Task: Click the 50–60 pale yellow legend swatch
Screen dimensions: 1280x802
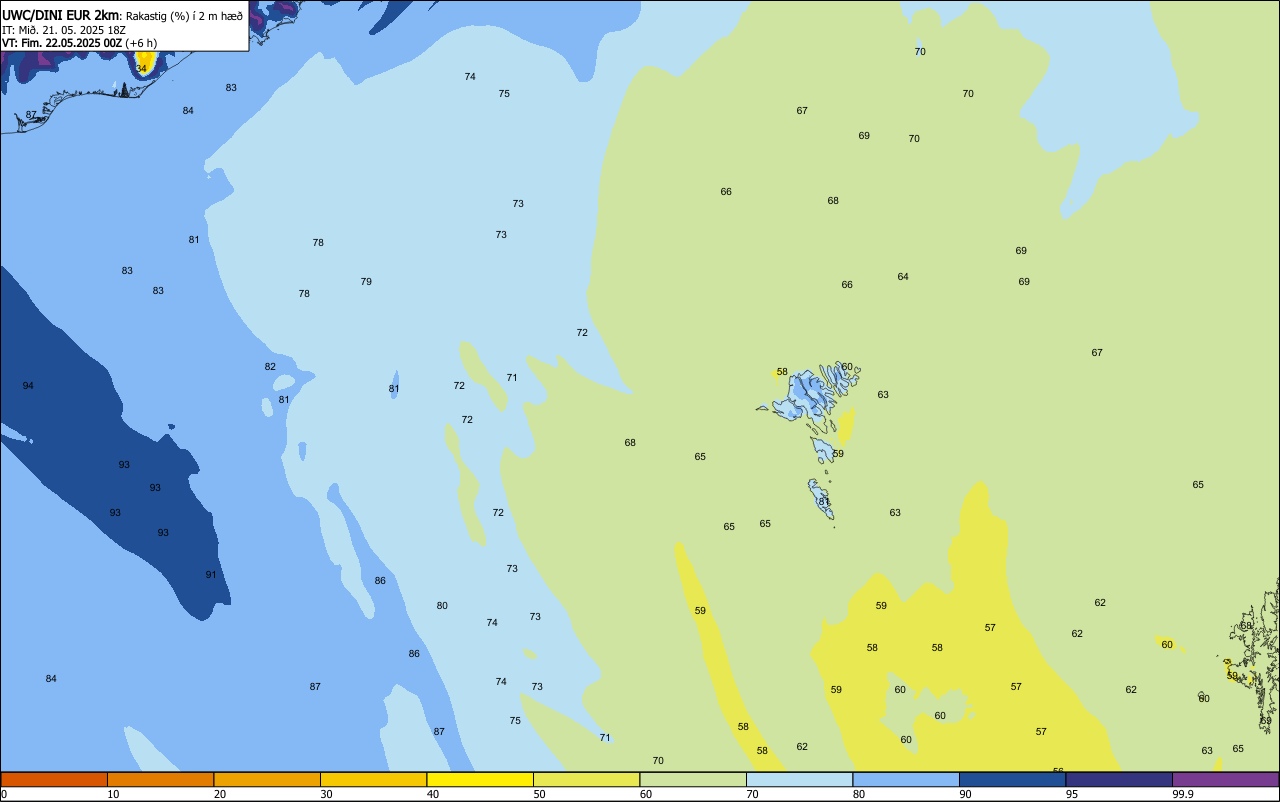Action: [586, 779]
